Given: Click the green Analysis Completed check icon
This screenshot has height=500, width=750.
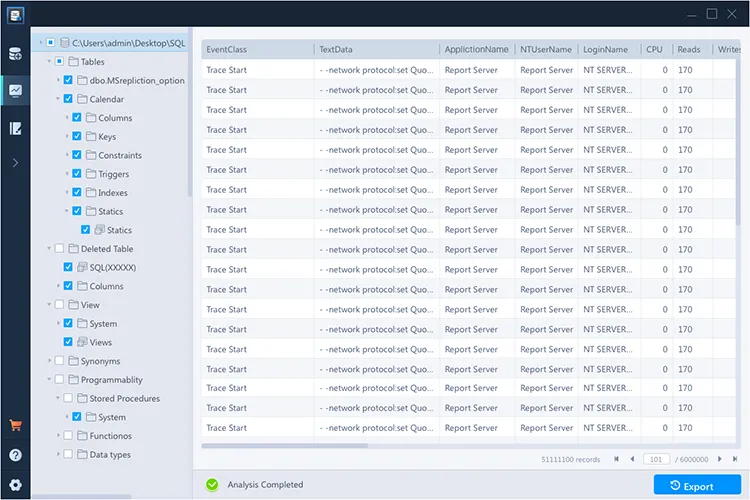Looking at the screenshot, I should [x=212, y=485].
